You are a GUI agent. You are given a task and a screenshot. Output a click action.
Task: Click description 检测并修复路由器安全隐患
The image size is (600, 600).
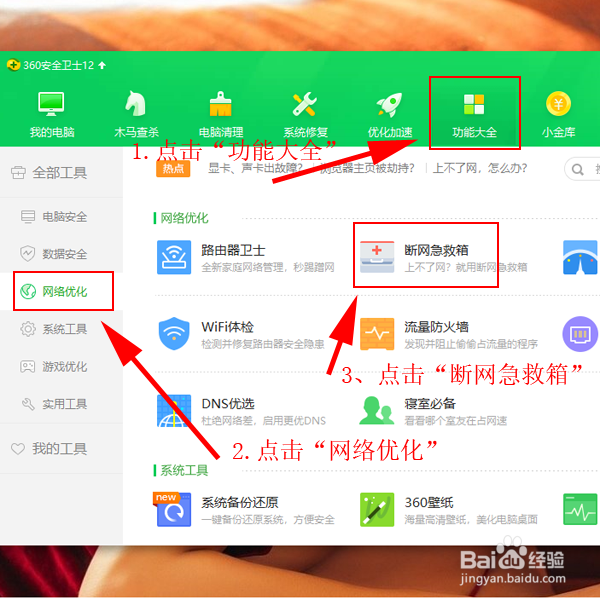tap(263, 344)
